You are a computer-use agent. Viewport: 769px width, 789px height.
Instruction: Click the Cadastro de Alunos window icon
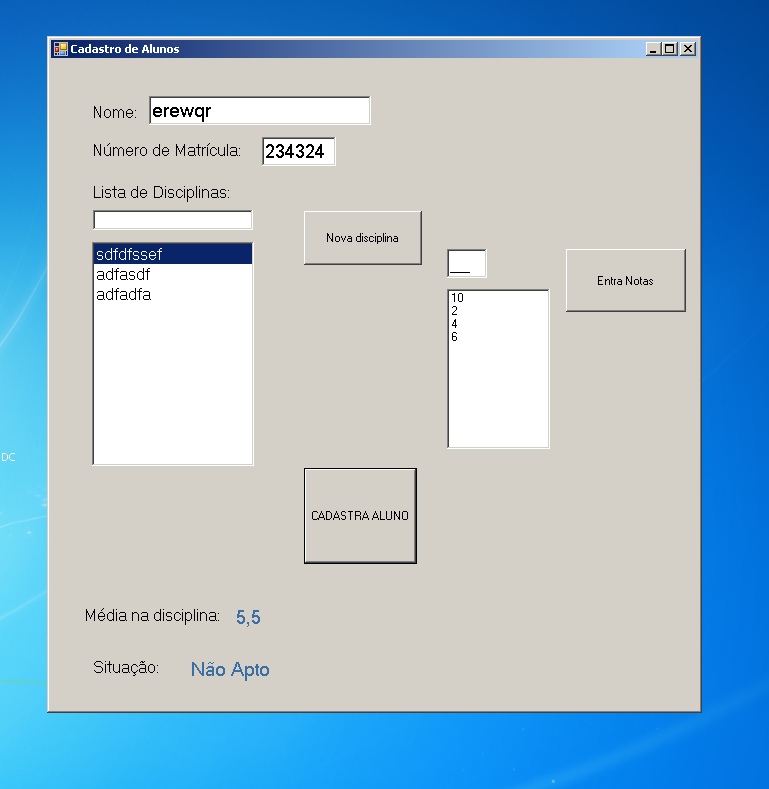point(60,49)
